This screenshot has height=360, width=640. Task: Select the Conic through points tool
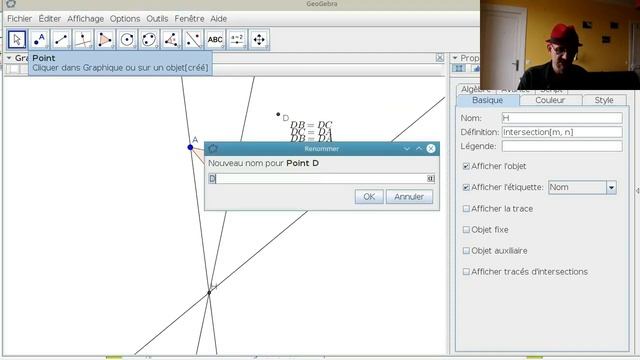pyautogui.click(x=149, y=40)
